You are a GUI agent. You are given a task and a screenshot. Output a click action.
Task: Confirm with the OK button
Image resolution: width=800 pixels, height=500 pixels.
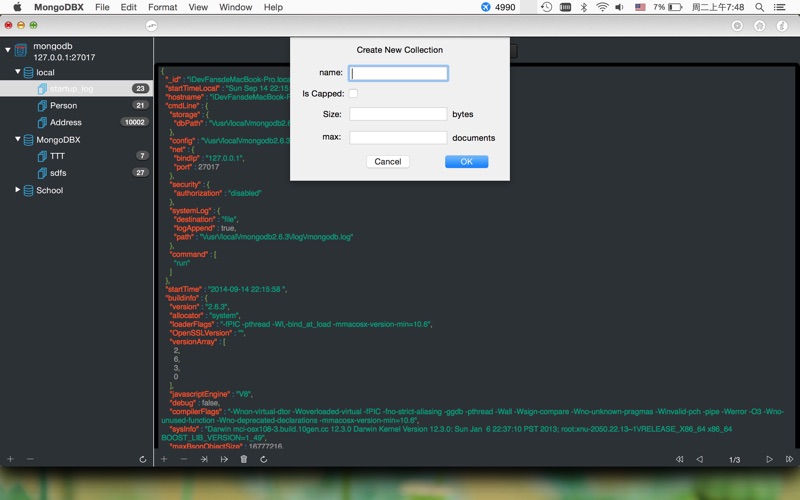[466, 162]
